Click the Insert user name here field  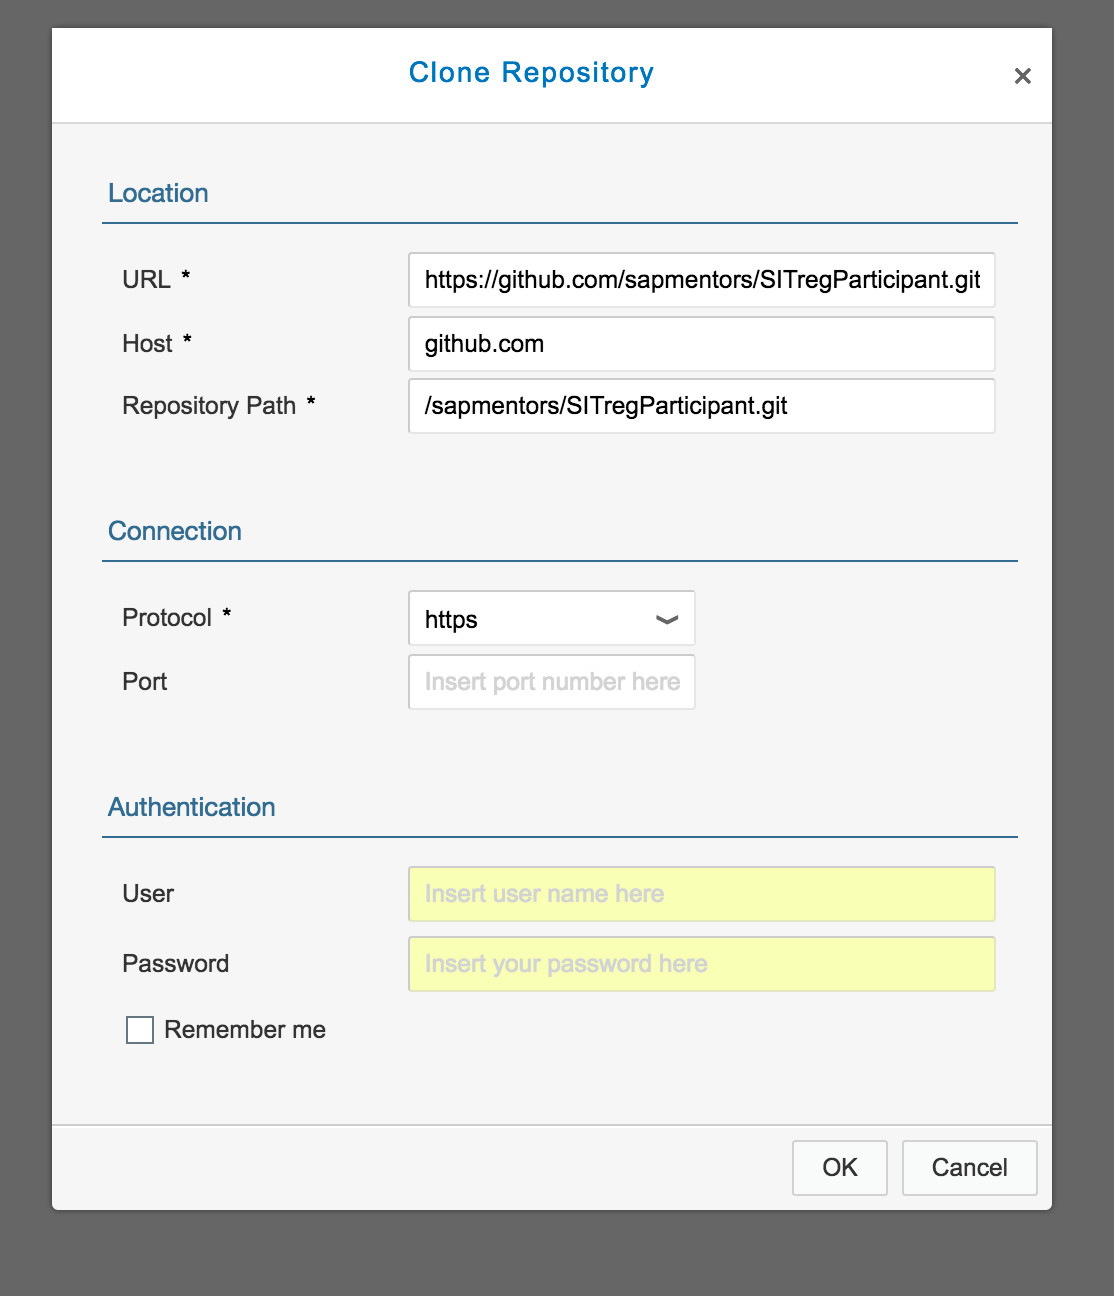(x=700, y=894)
